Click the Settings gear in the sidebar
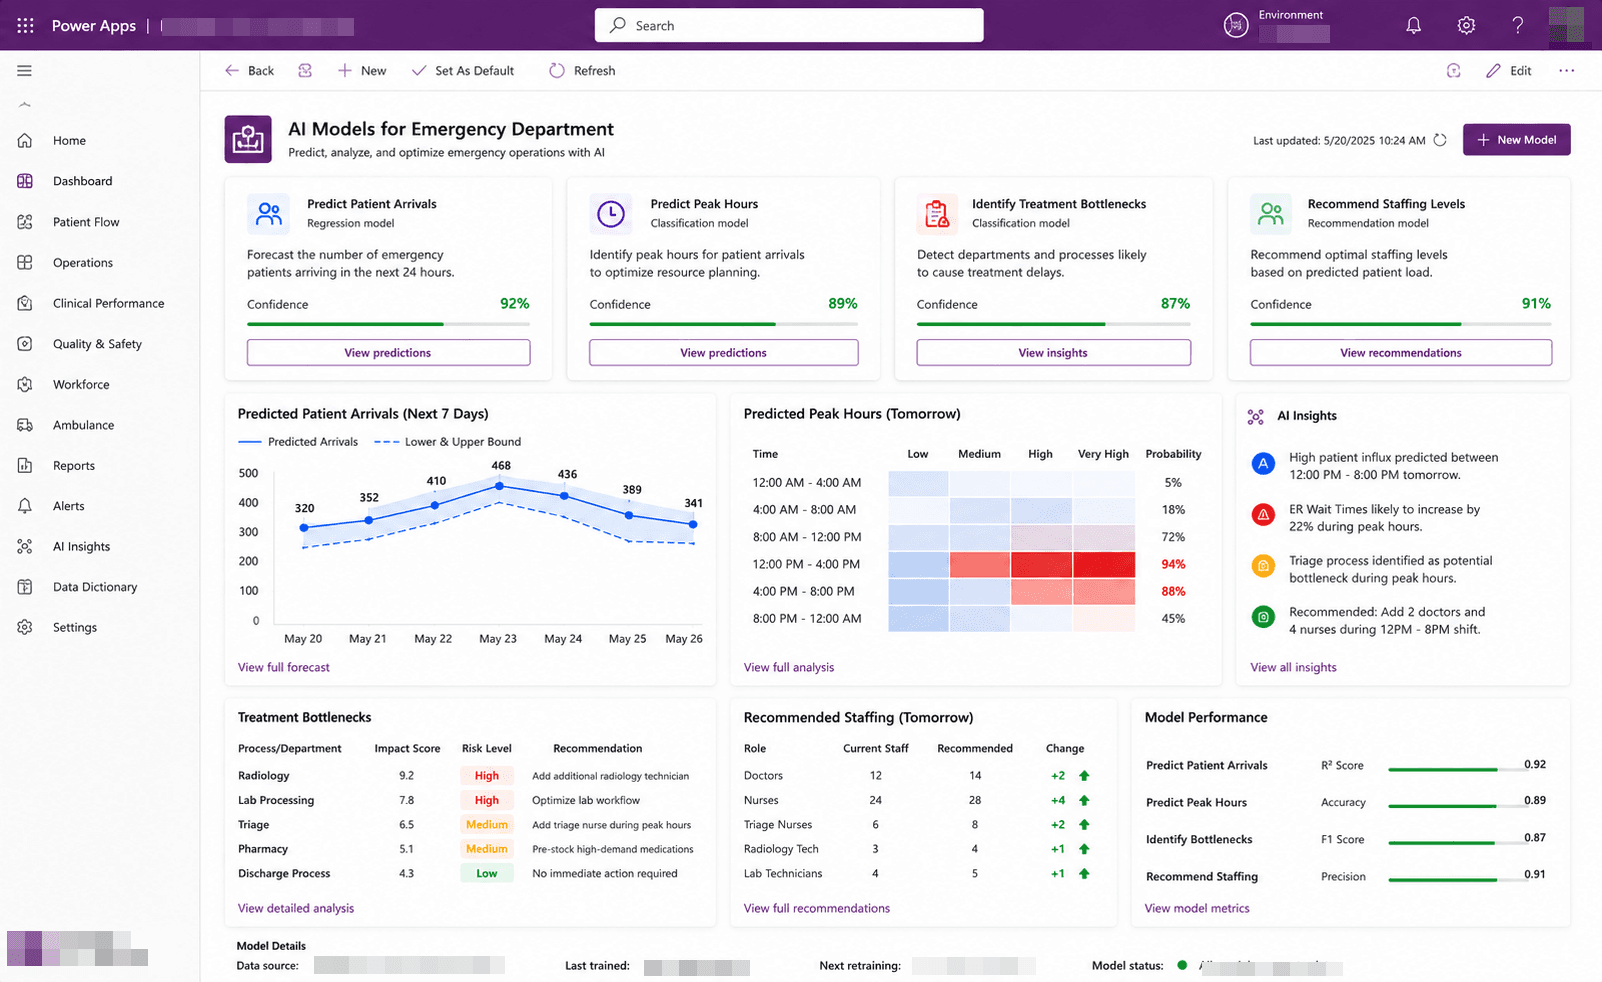Viewport: 1602px width, 982px height. [25, 627]
